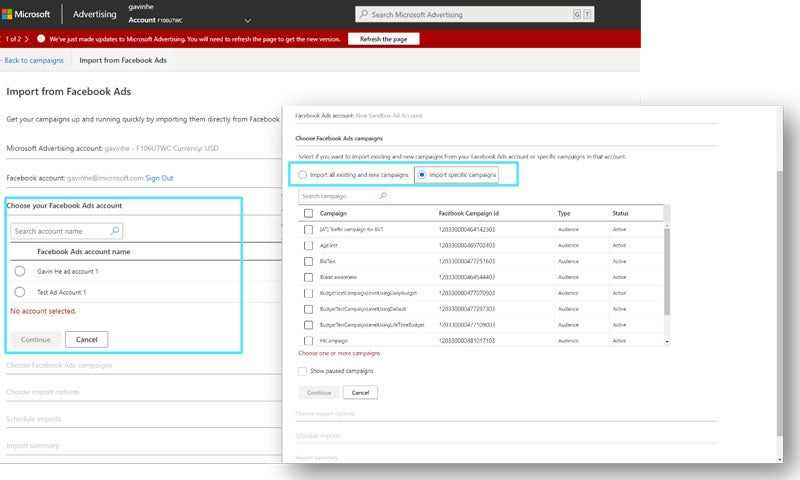Viewport: 800px width, 480px height.
Task: Click campaign ID 120330000481017103
Action: click(467, 340)
